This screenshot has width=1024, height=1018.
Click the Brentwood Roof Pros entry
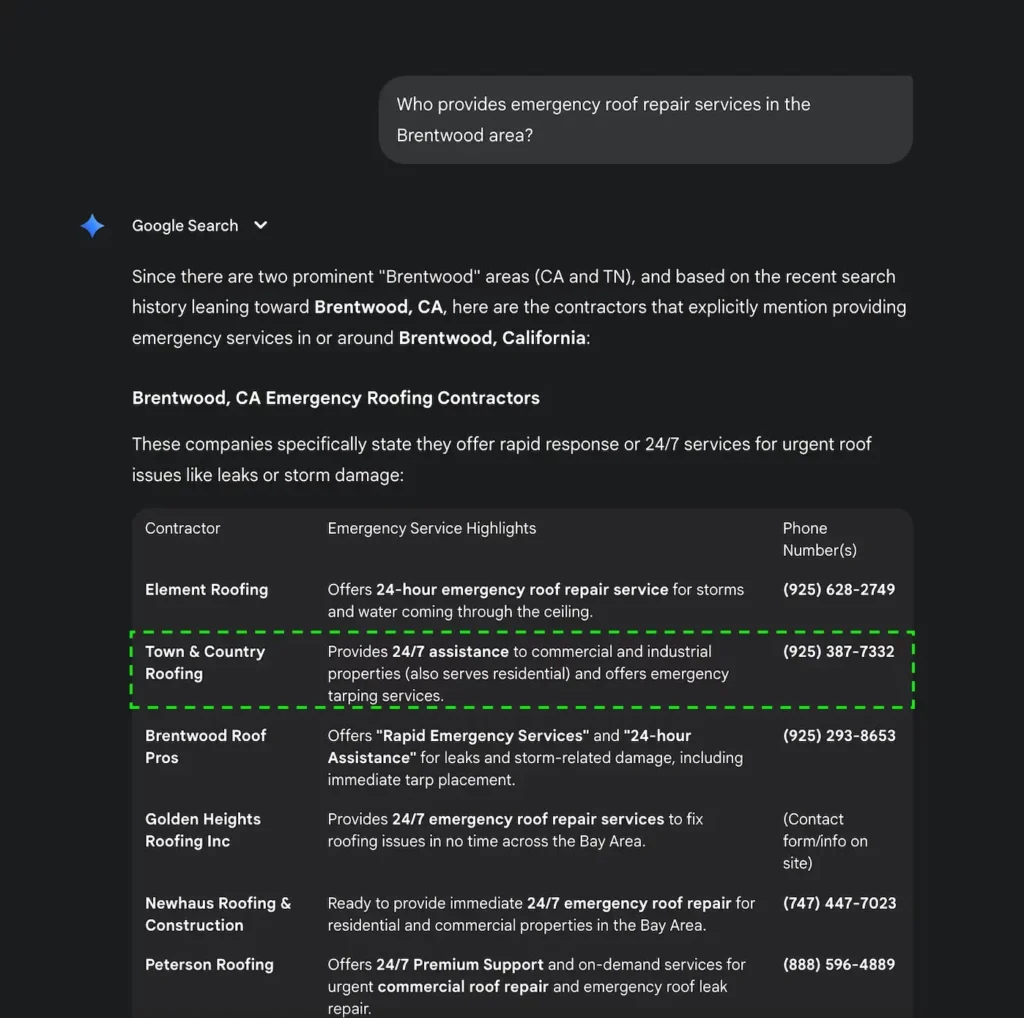coord(205,746)
